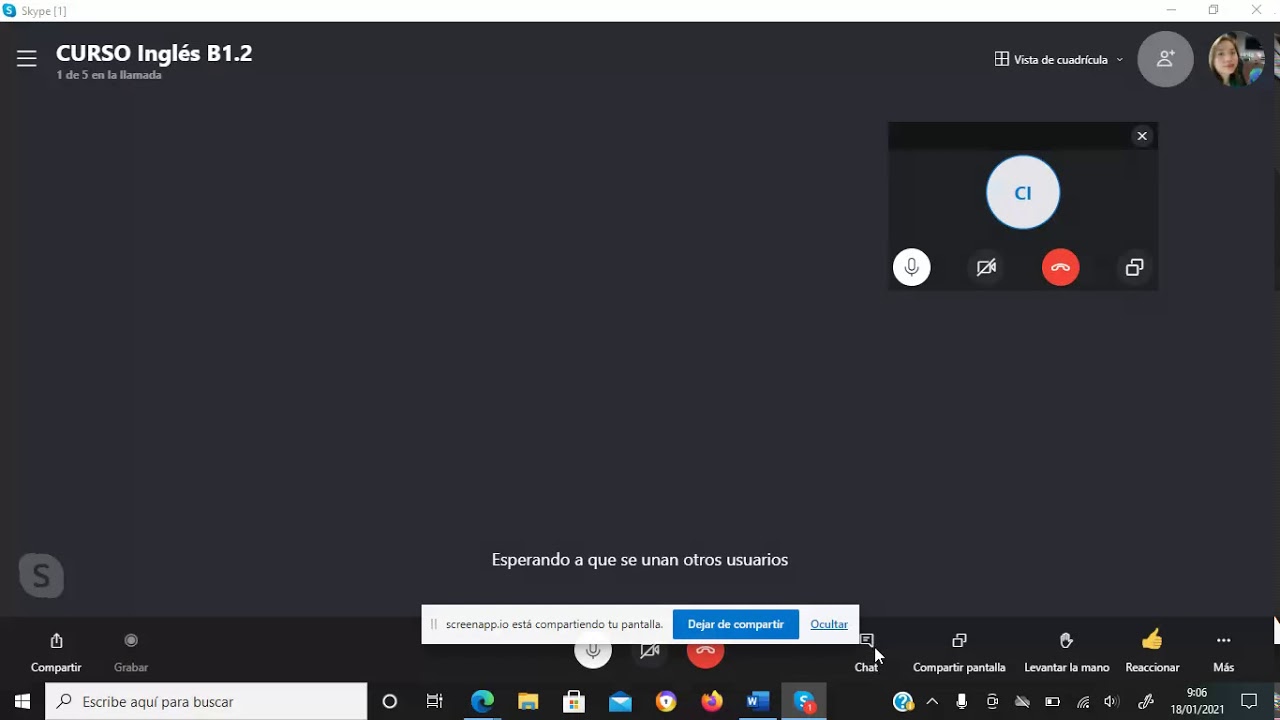Click the Windows taskbar search box
The height and width of the screenshot is (720, 1280).
click(206, 702)
